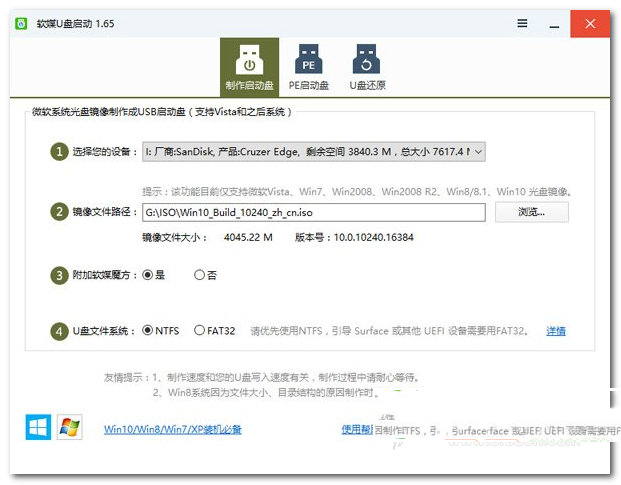The image size is (621, 485).
Task: Choose FAT32 as the U盘文件系统
Action: [x=199, y=330]
